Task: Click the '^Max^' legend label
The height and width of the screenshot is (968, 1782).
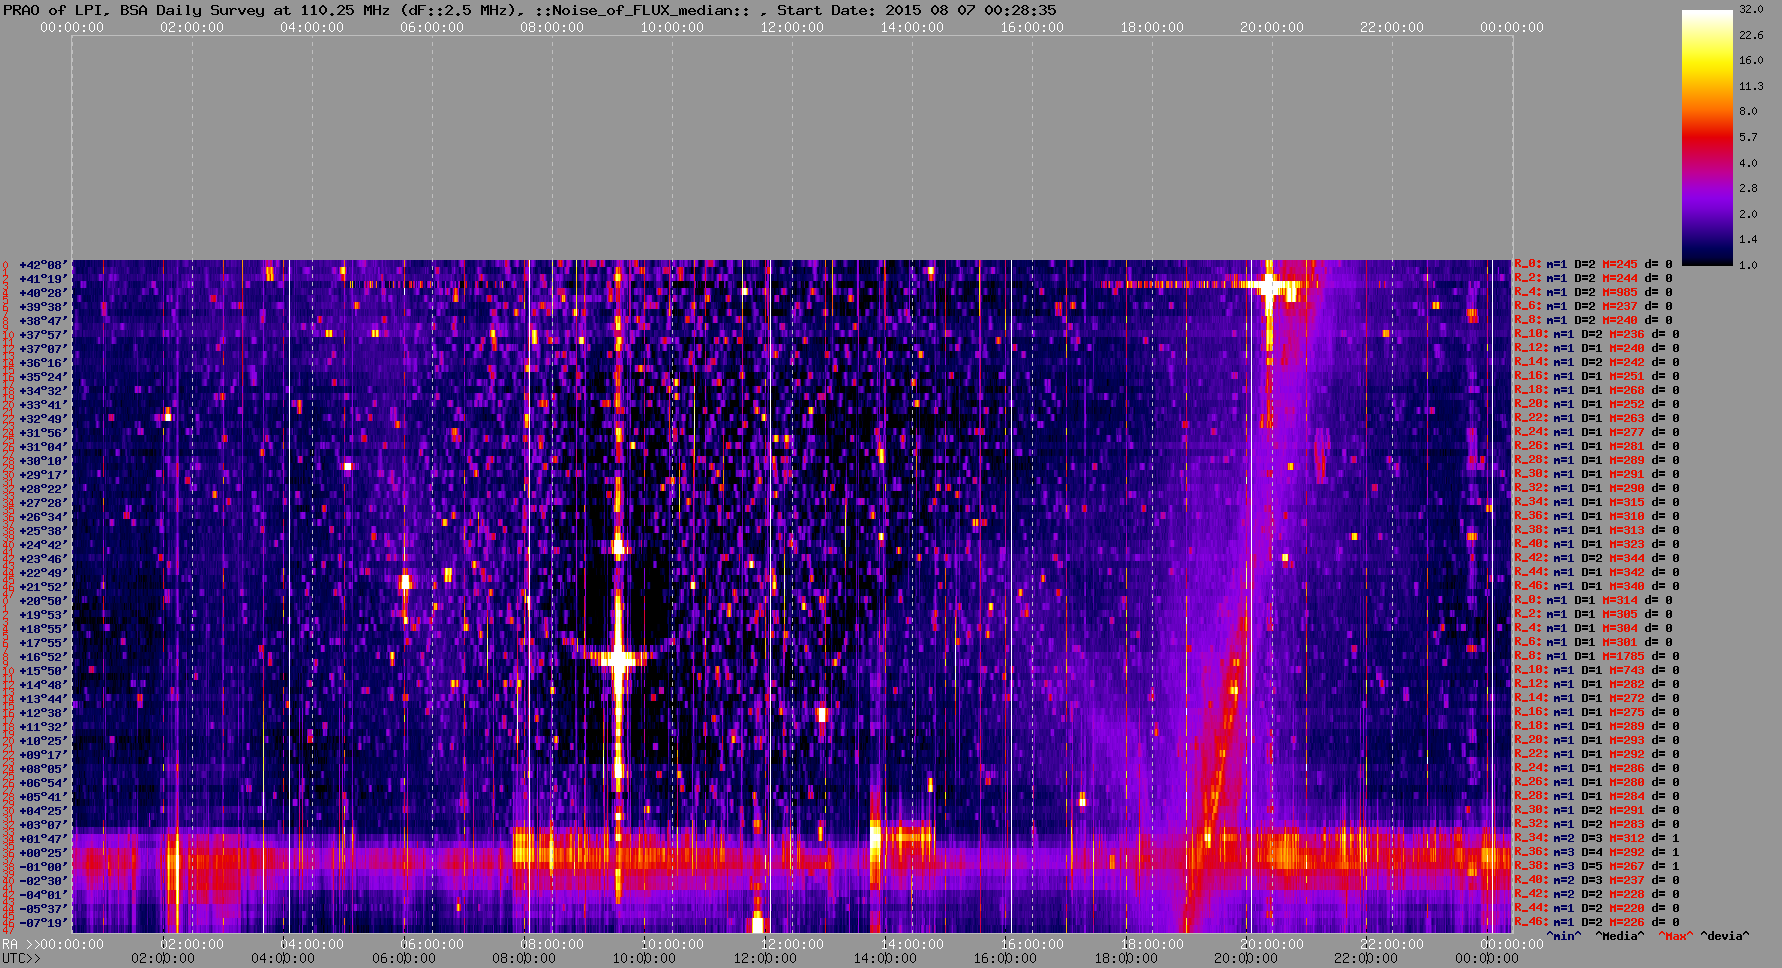Action: tap(1676, 936)
